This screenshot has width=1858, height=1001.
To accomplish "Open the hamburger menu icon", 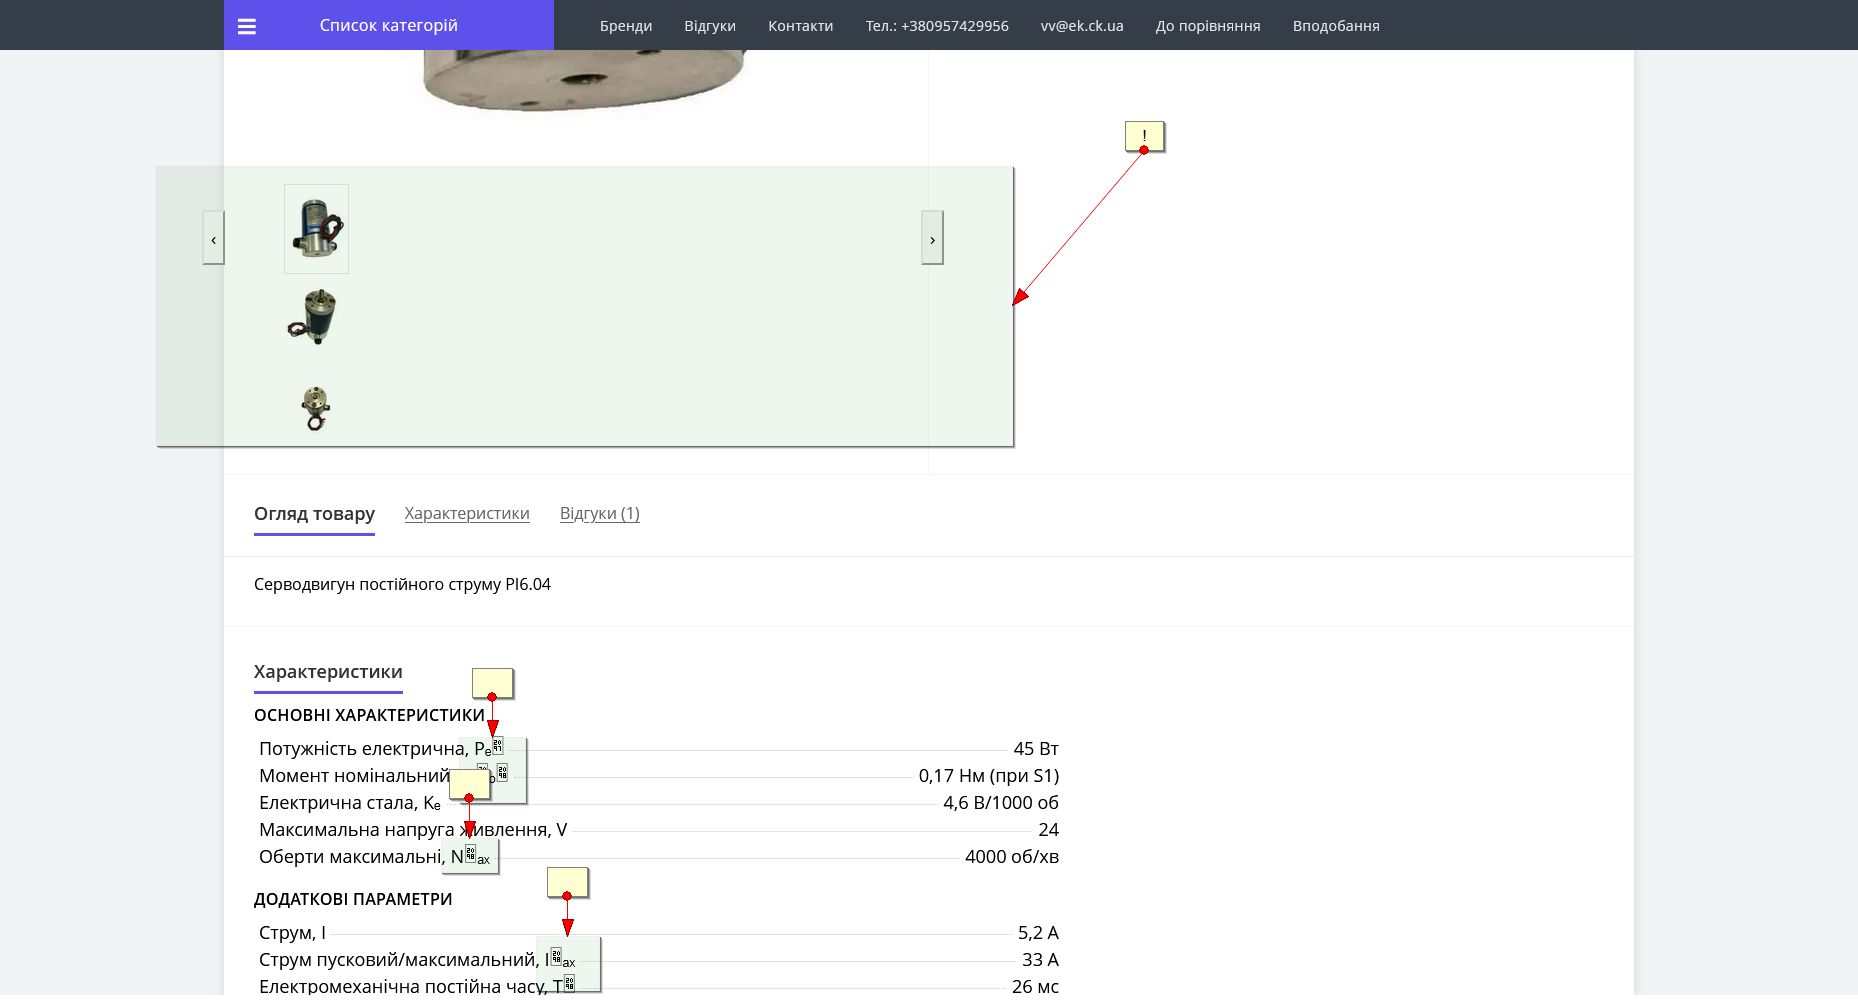I will (x=247, y=26).
